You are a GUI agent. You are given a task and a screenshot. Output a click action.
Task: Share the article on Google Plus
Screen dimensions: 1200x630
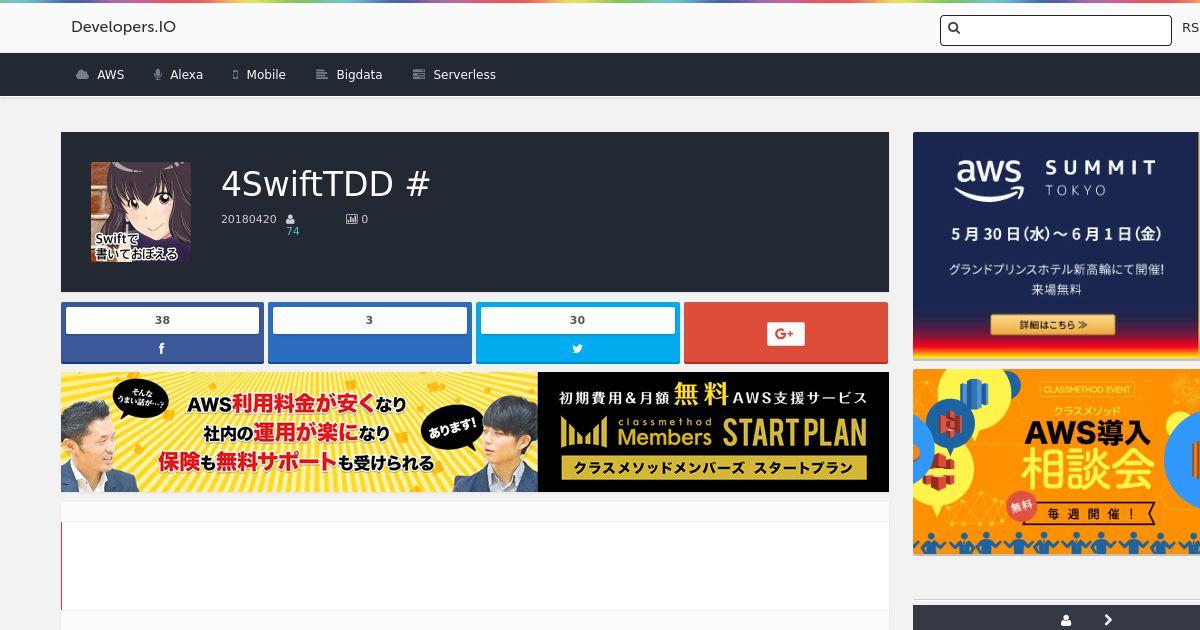(786, 333)
